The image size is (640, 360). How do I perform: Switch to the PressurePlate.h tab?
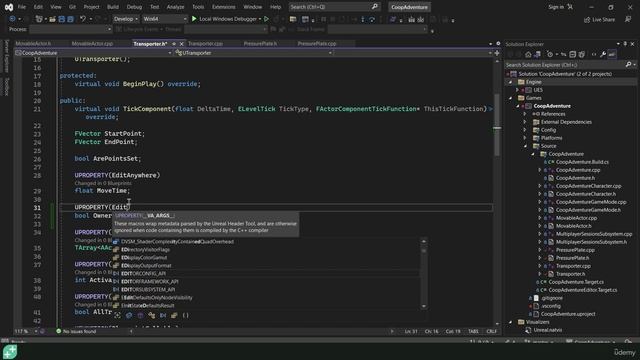[260, 44]
